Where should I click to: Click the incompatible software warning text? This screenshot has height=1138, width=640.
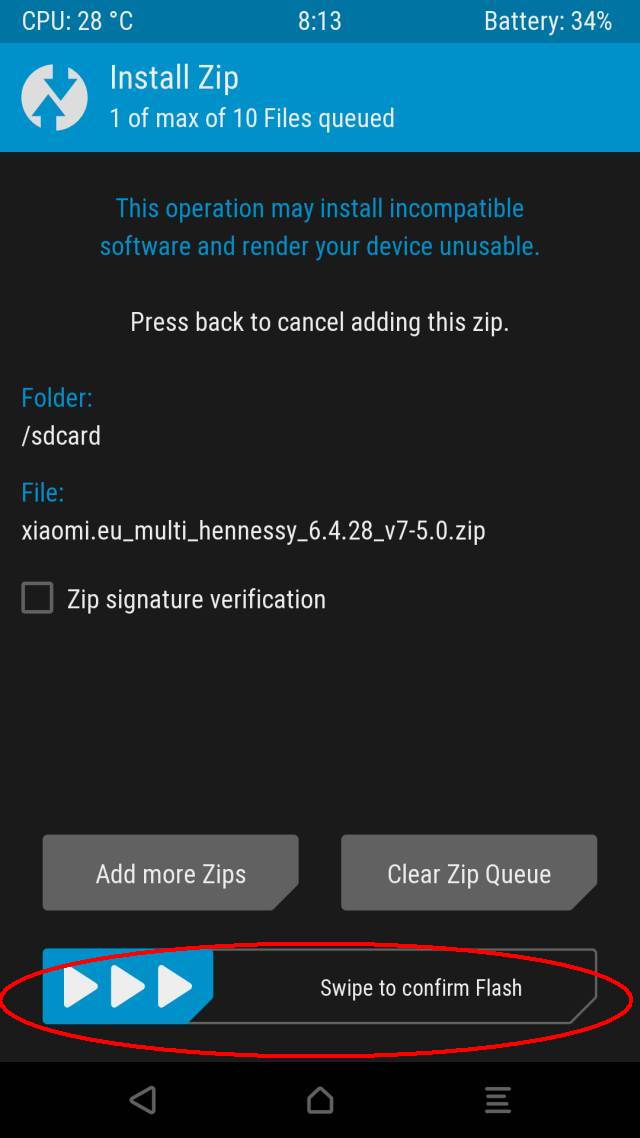[x=320, y=227]
